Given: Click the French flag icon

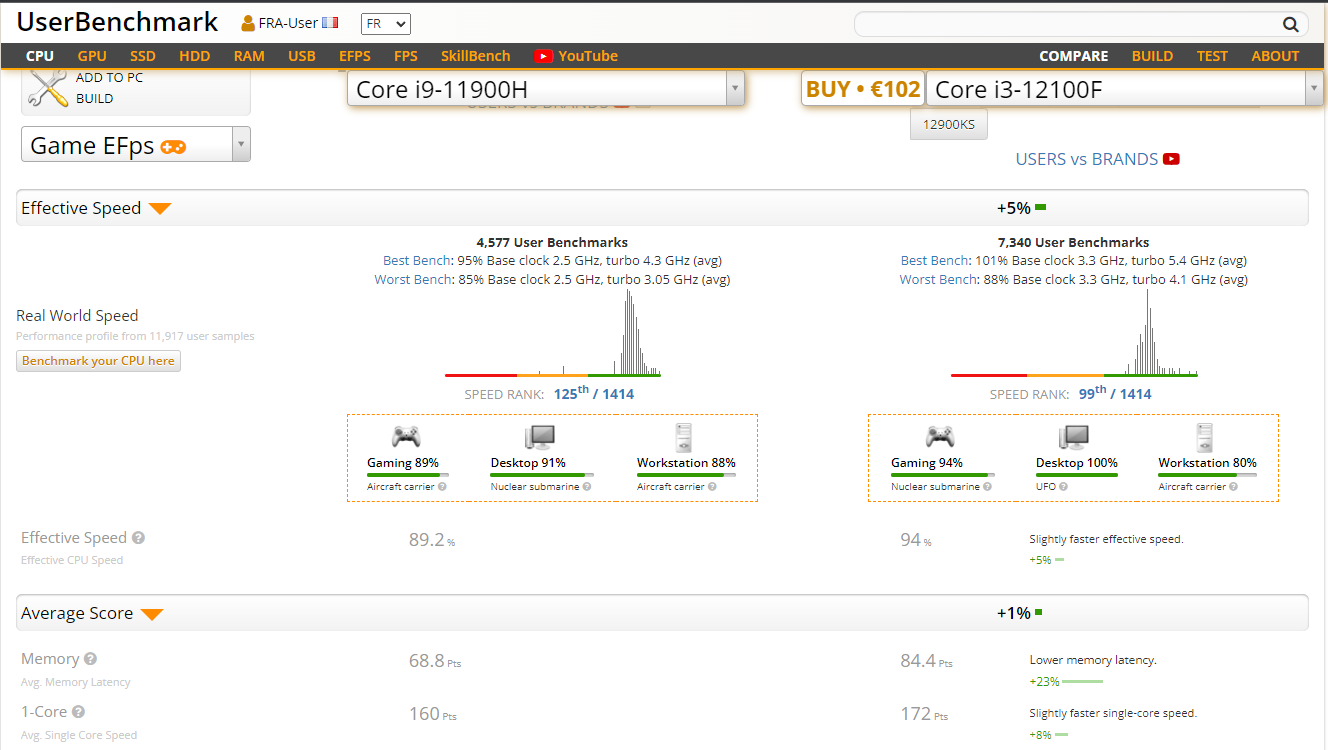Looking at the screenshot, I should (330, 23).
